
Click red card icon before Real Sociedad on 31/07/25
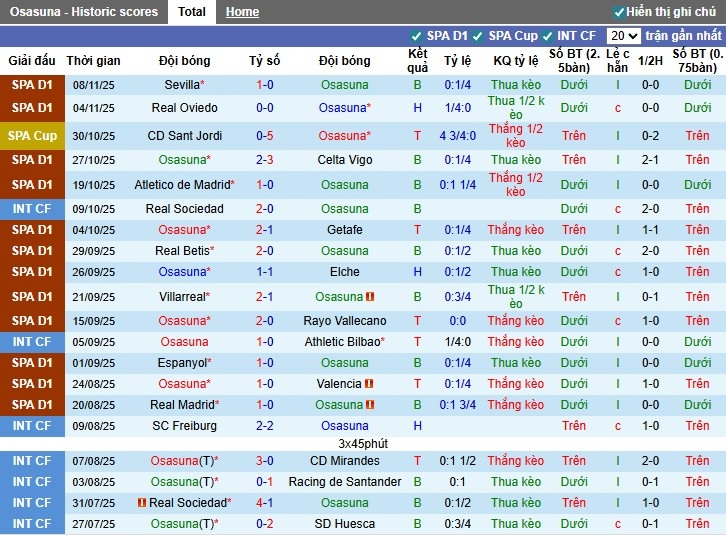(143, 503)
